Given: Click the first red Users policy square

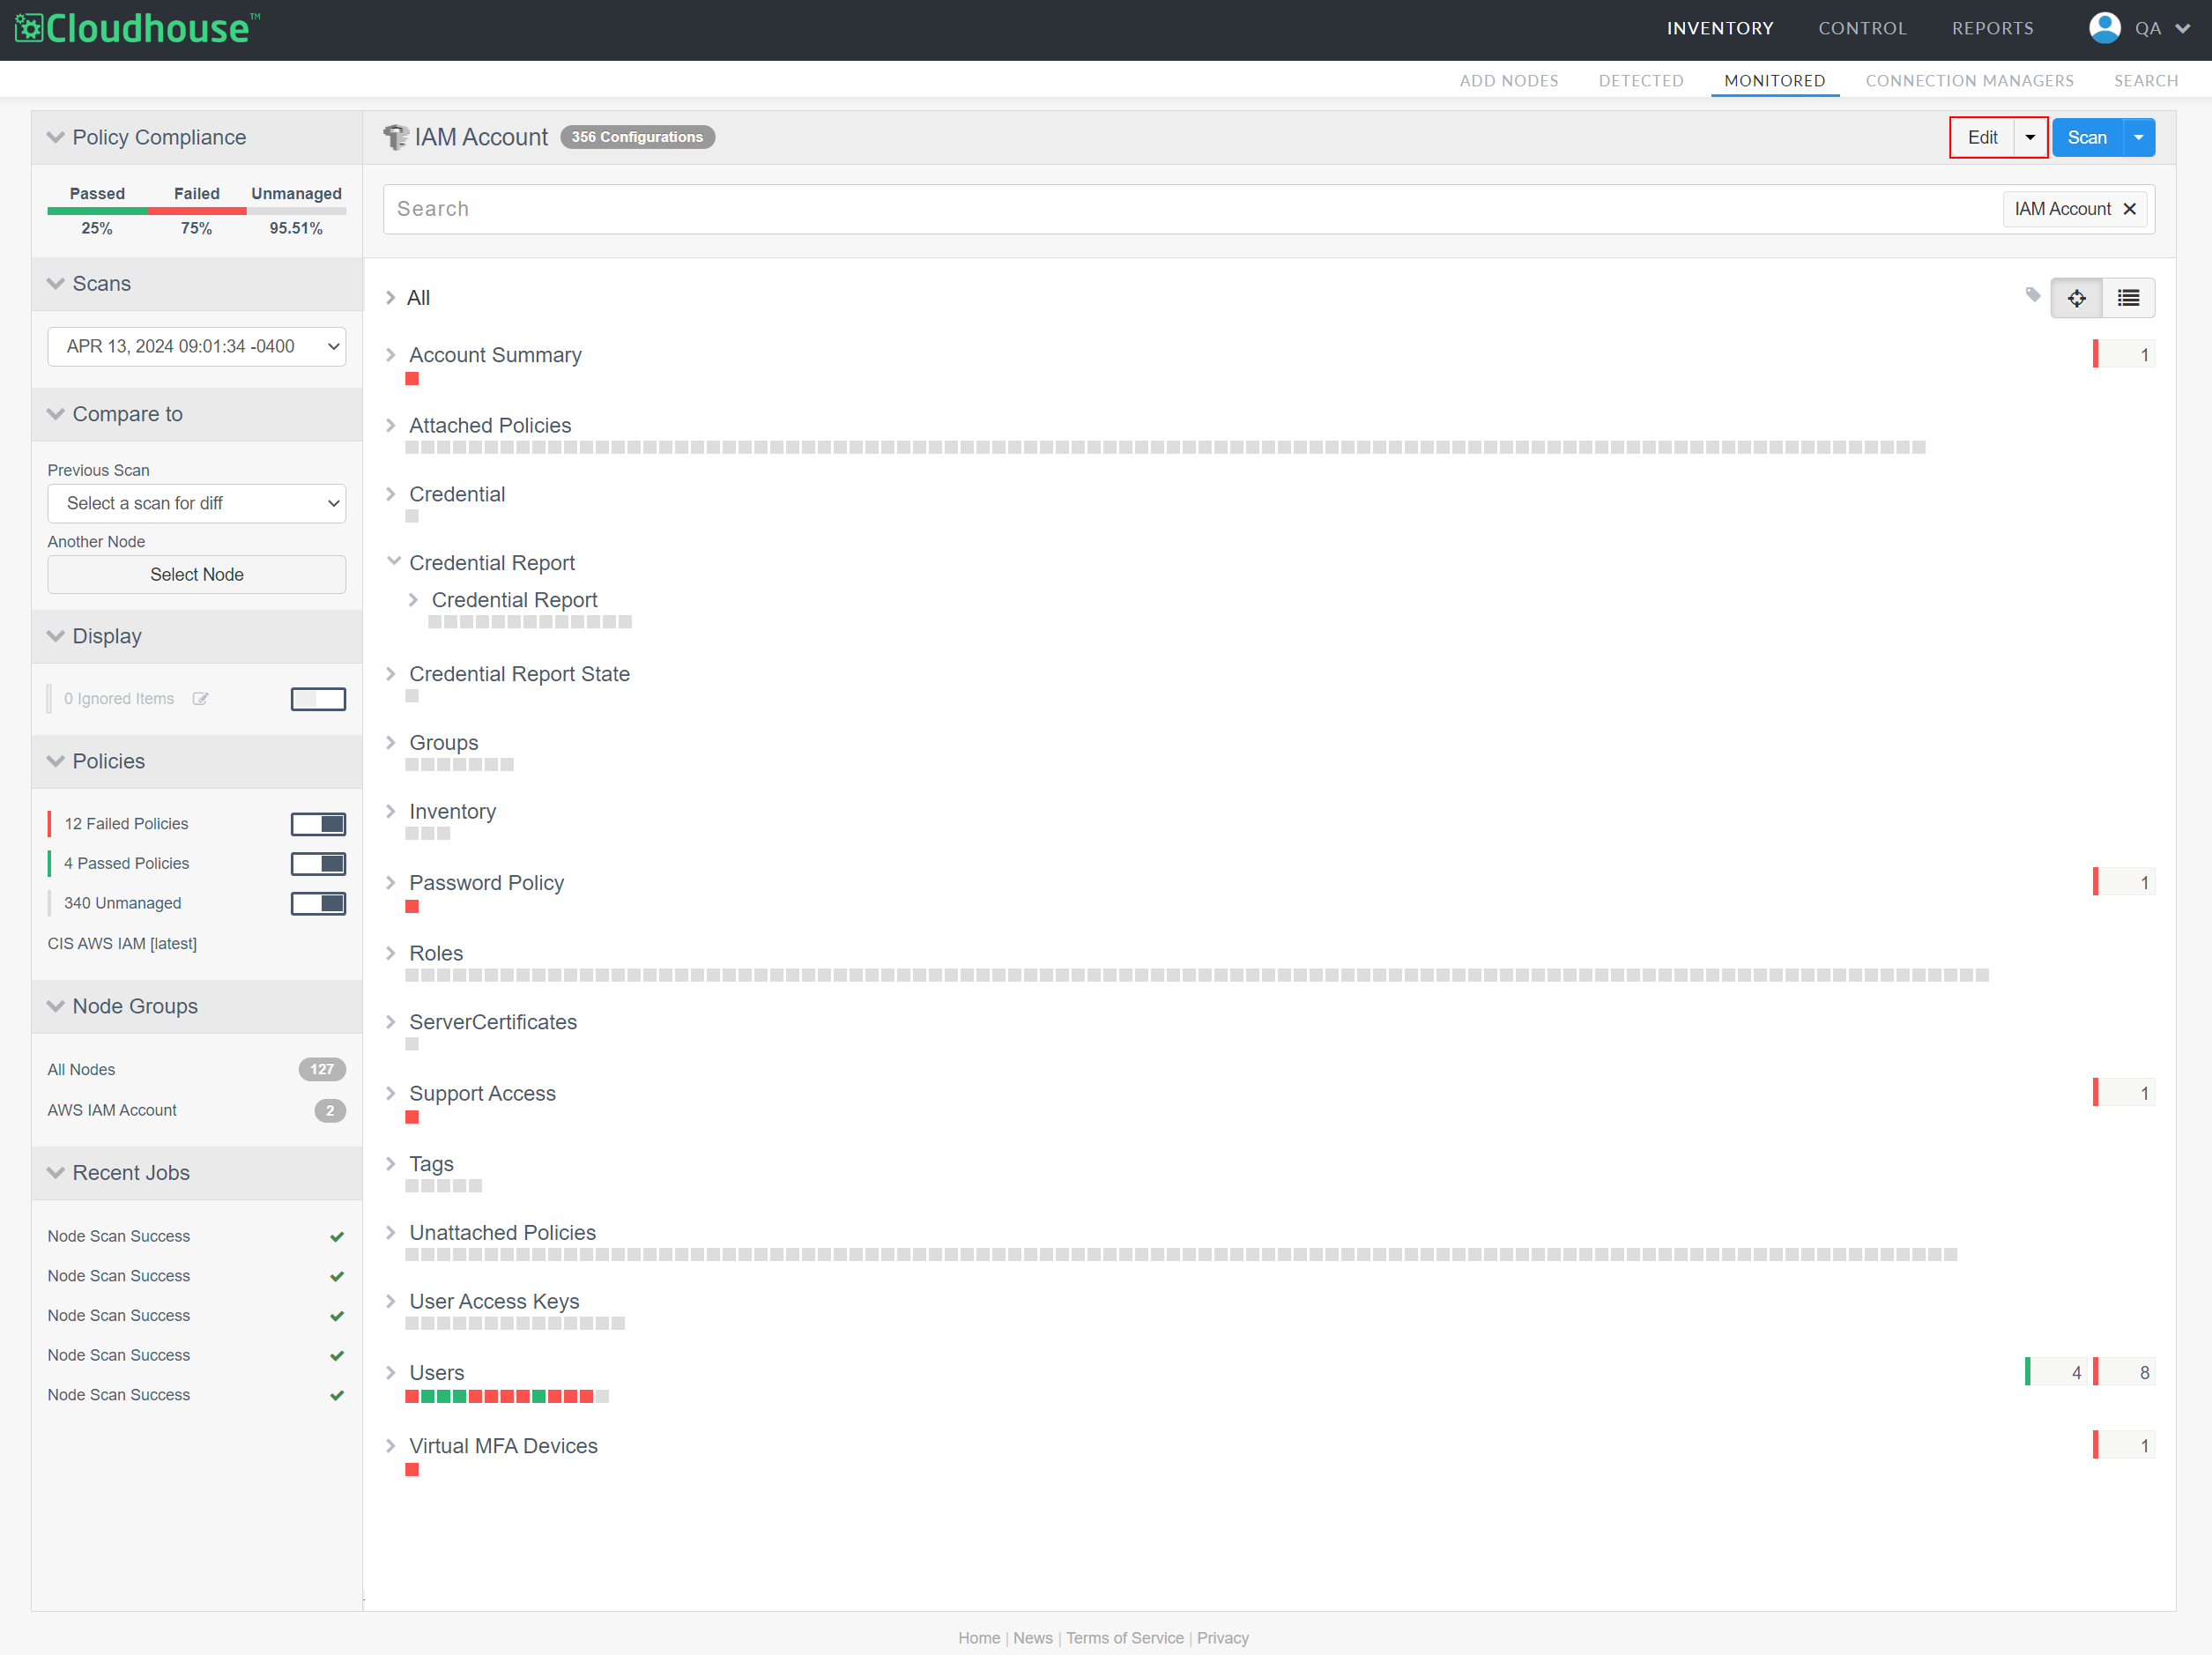Looking at the screenshot, I should coord(412,1396).
